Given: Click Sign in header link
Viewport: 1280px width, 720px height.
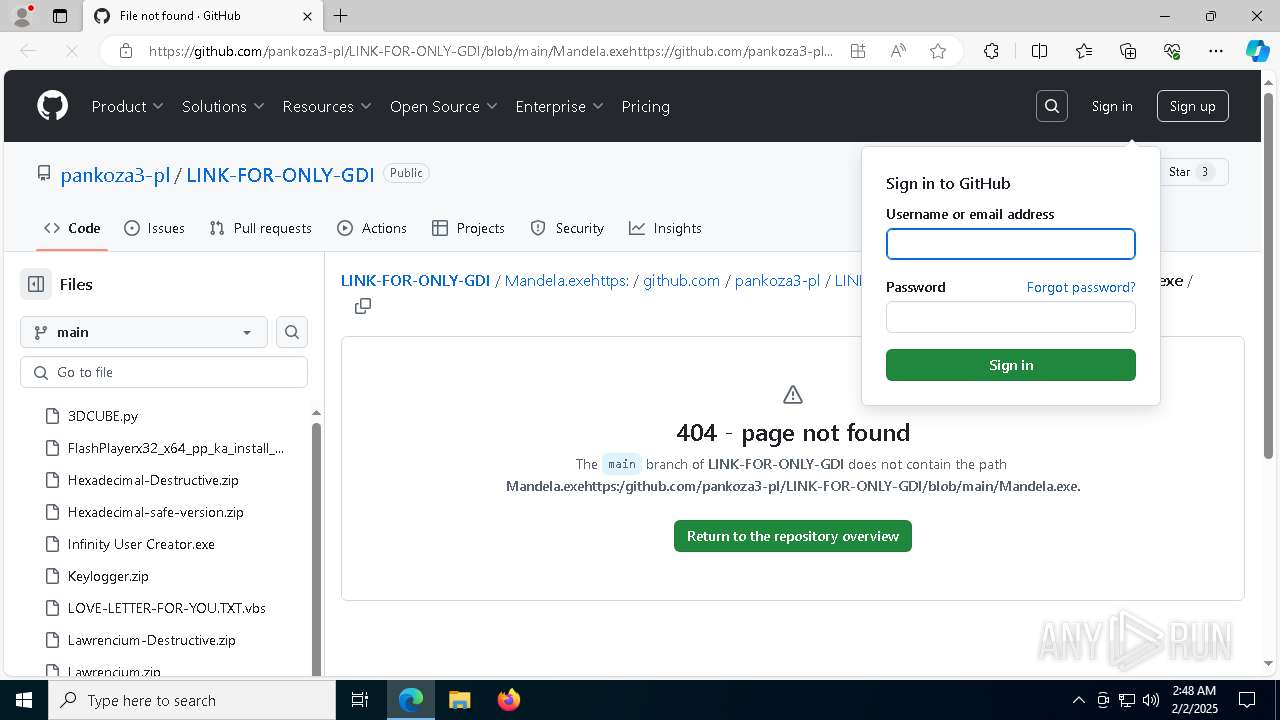Looking at the screenshot, I should (1112, 106).
